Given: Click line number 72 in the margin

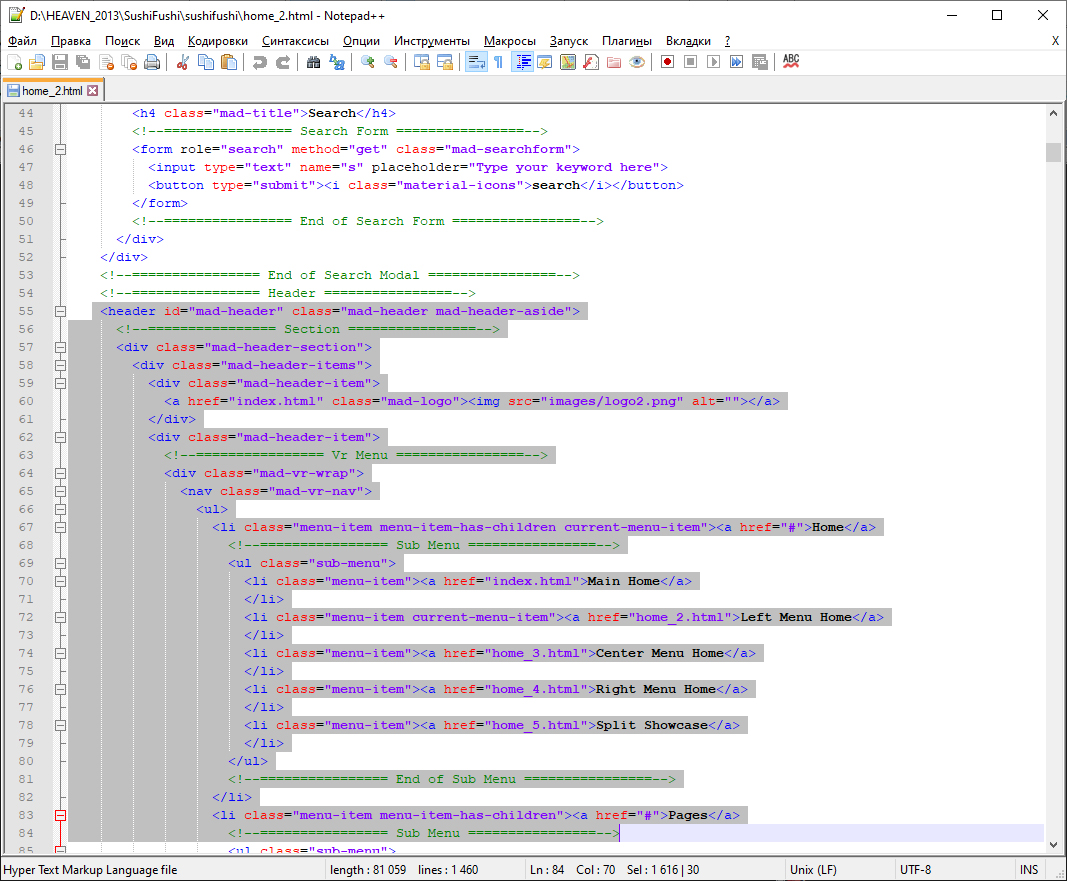Looking at the screenshot, I should (x=26, y=617).
